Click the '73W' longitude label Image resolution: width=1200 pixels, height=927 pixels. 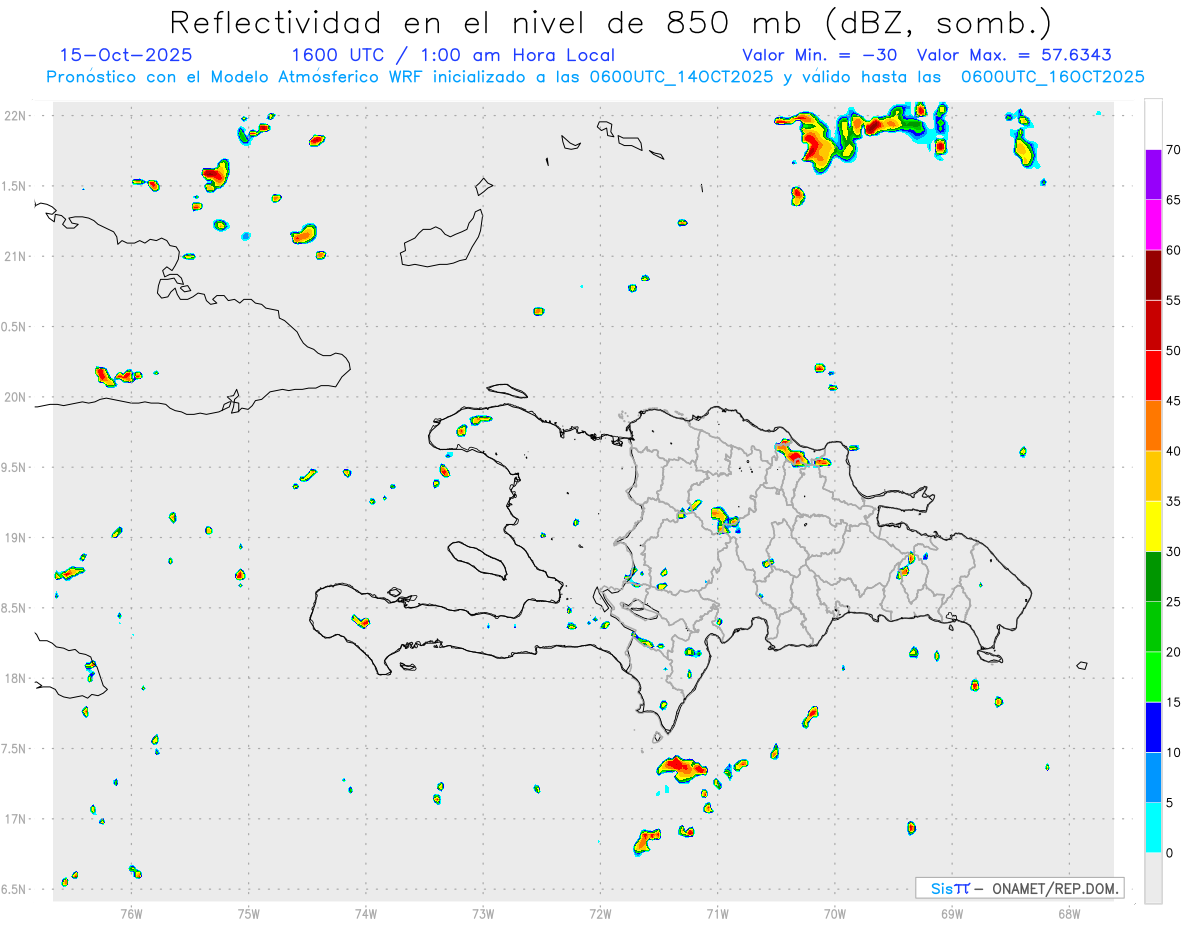pos(483,913)
